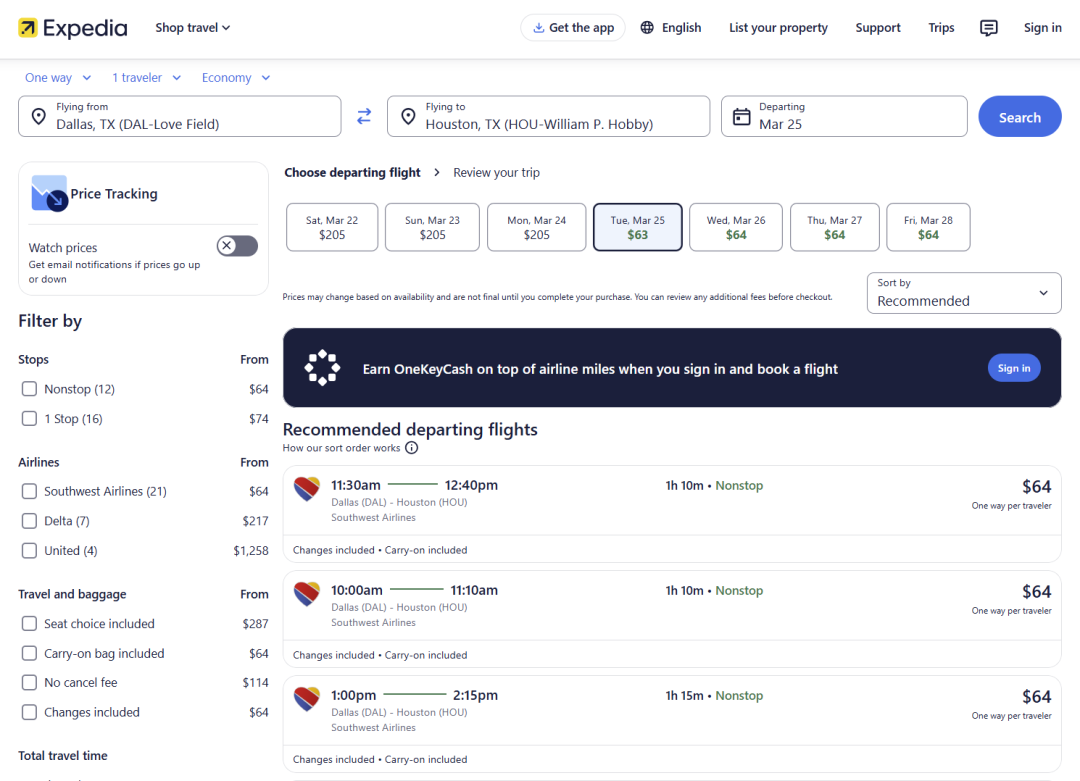Viewport: 1080px width, 781px height.
Task: Select the Fri, Mar 28 date tab
Action: (928, 227)
